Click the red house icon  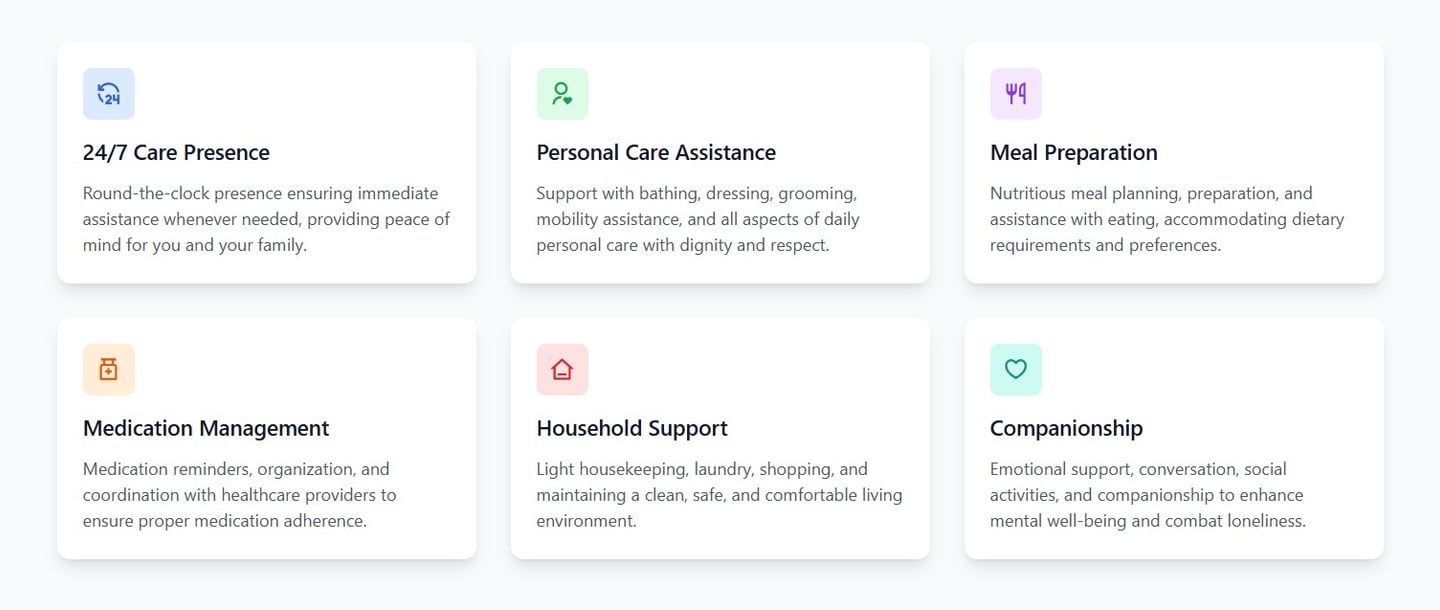pos(562,370)
